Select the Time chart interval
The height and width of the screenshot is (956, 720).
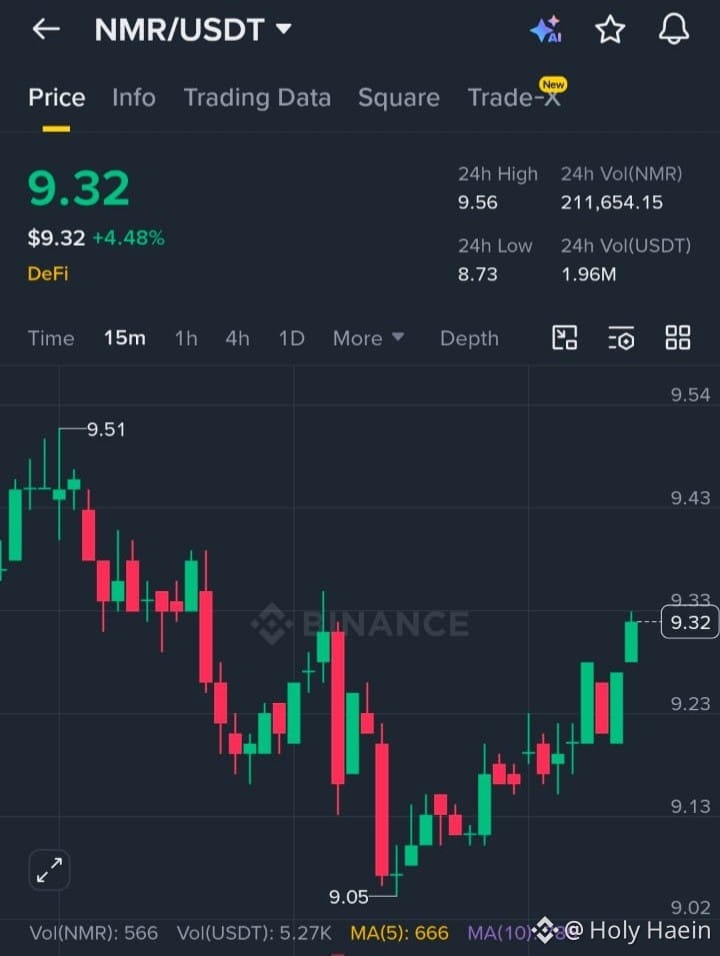[51, 338]
